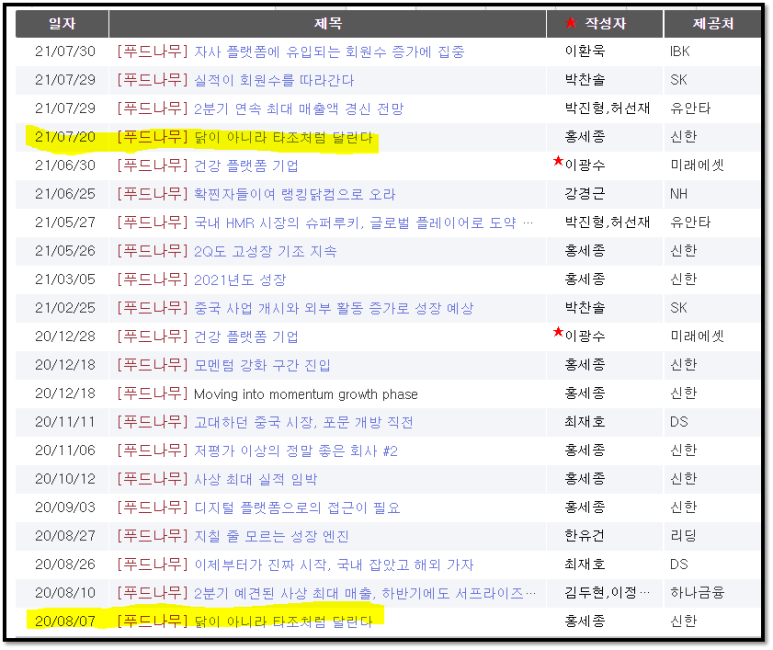Open report '실적이 회원수를 따라간다'
Screen dimensions: 773x650
pos(274,80)
